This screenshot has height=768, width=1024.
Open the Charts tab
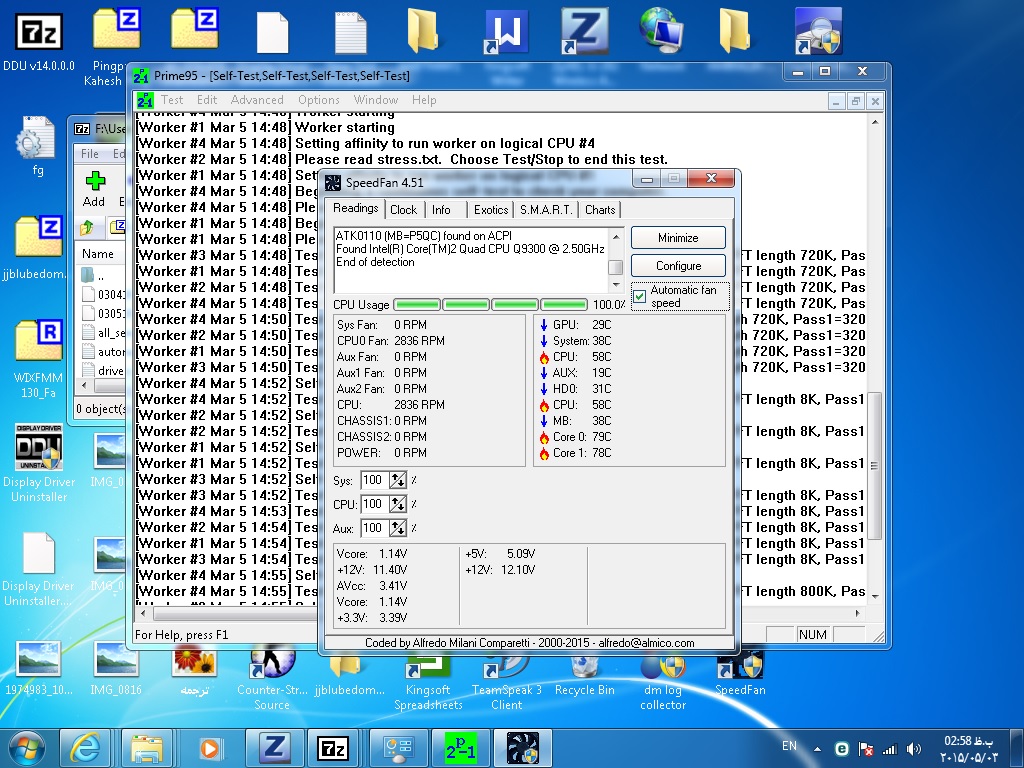pyautogui.click(x=600, y=210)
